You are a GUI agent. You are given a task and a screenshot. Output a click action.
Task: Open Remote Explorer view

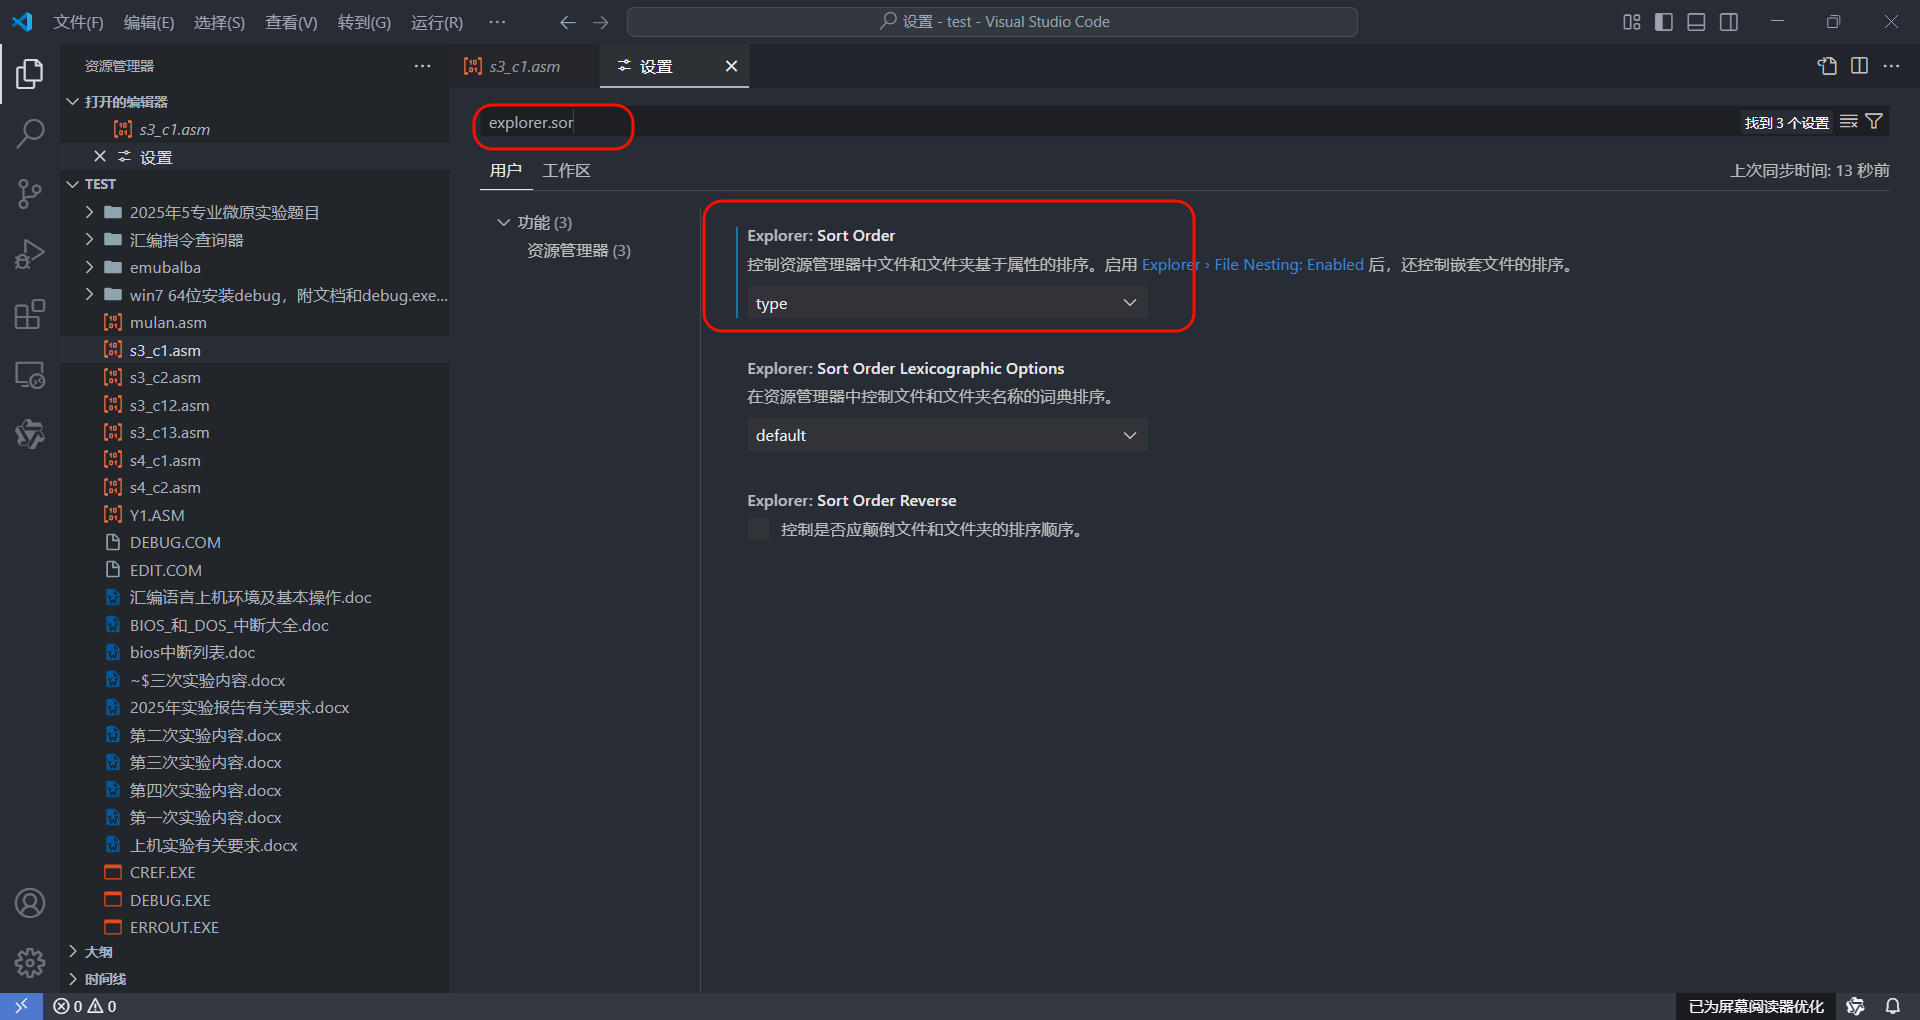point(30,375)
